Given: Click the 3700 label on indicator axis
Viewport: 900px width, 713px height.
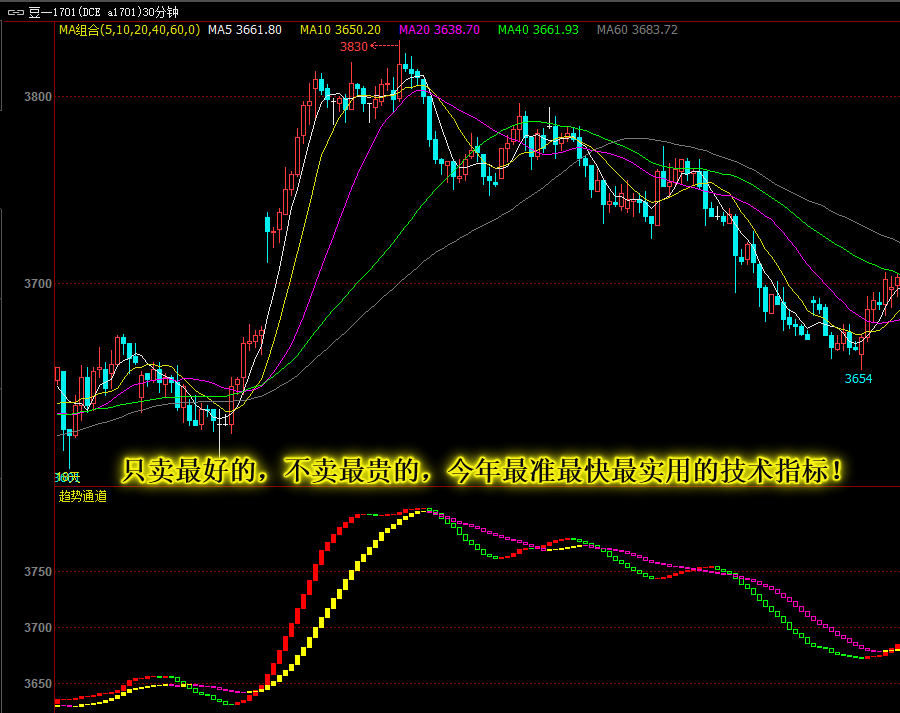Looking at the screenshot, I should point(38,628).
